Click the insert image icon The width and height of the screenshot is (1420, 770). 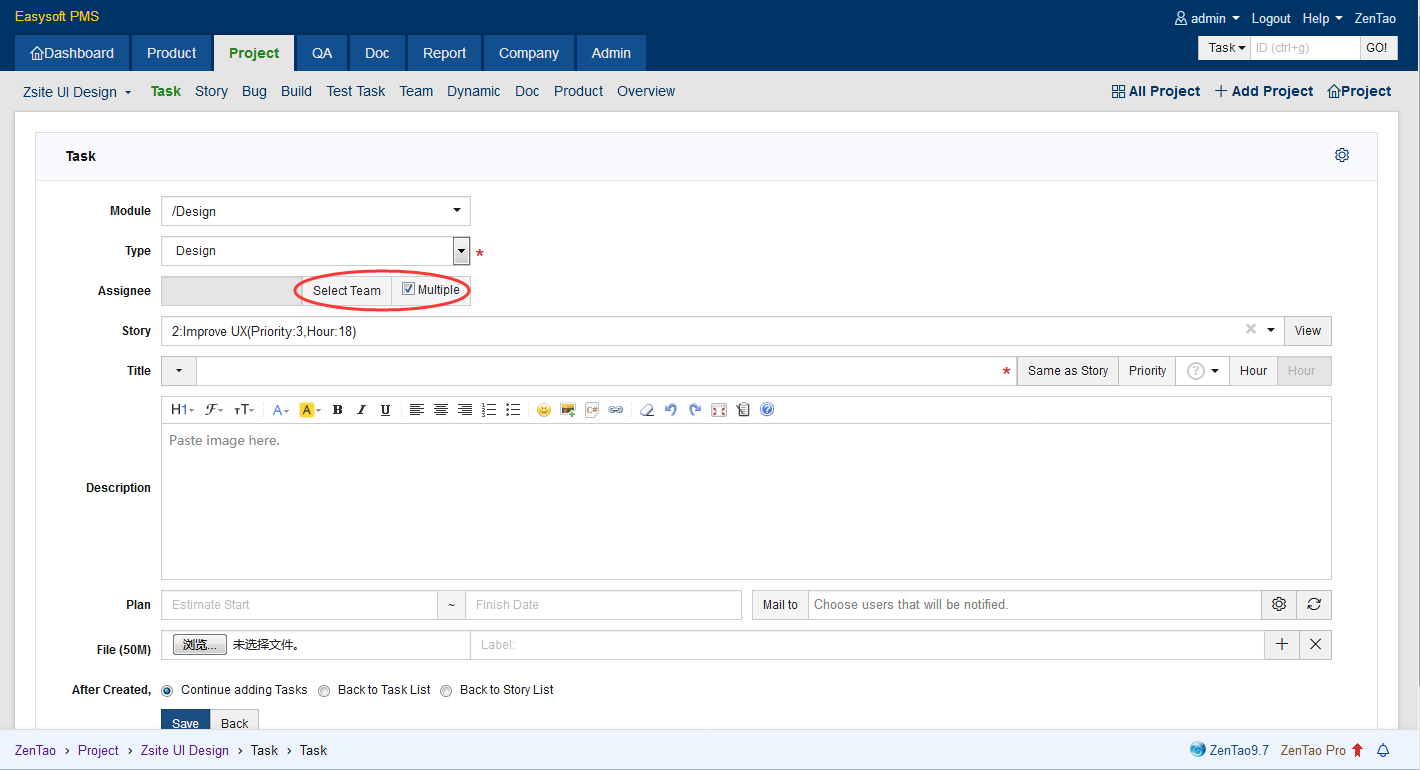click(x=568, y=410)
